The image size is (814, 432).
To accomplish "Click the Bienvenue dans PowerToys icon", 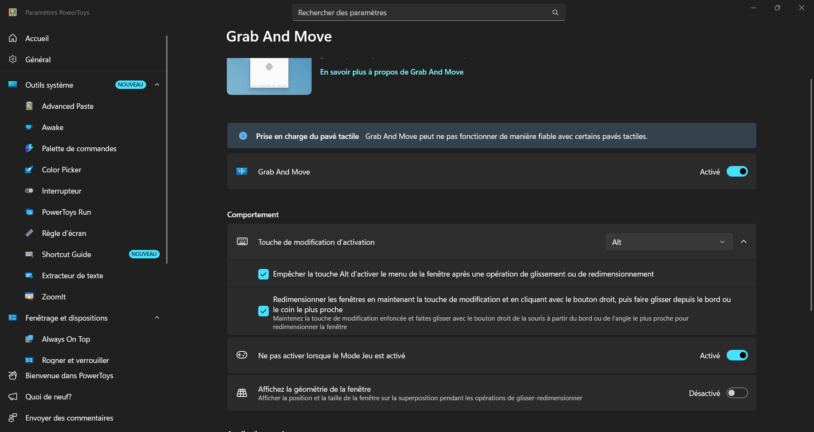I will pyautogui.click(x=13, y=375).
